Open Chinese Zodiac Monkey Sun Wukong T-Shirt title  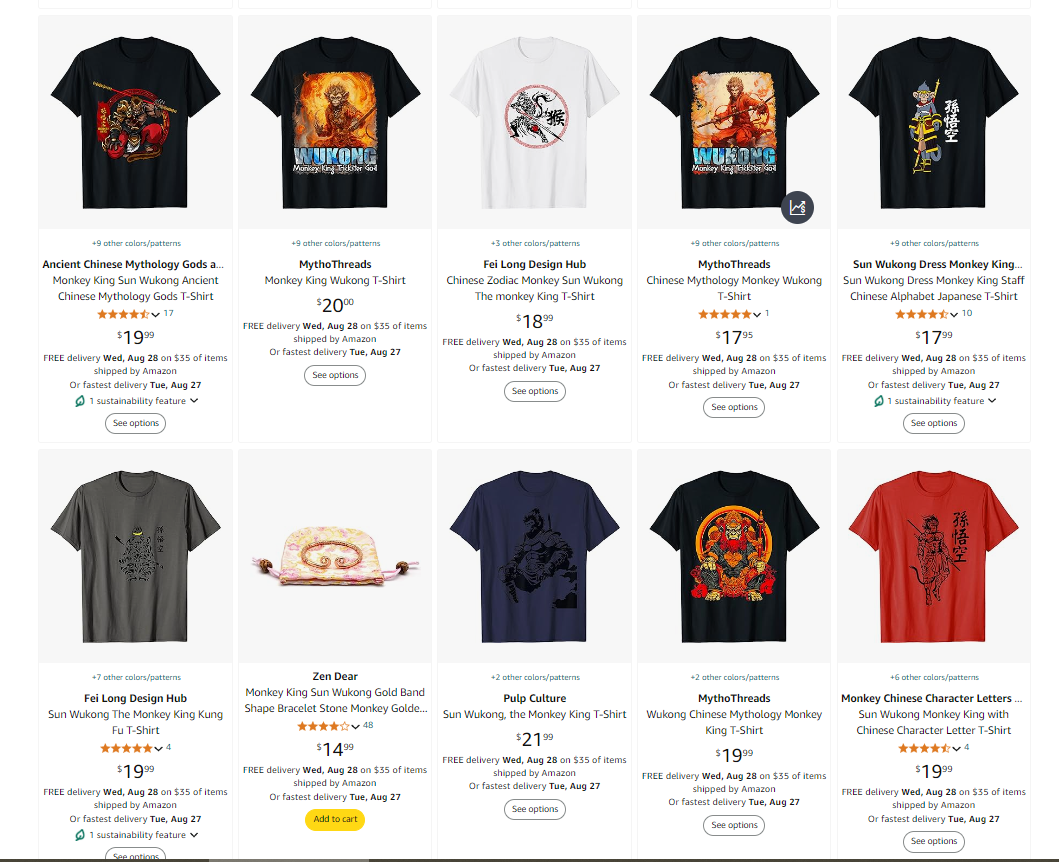click(x=535, y=288)
